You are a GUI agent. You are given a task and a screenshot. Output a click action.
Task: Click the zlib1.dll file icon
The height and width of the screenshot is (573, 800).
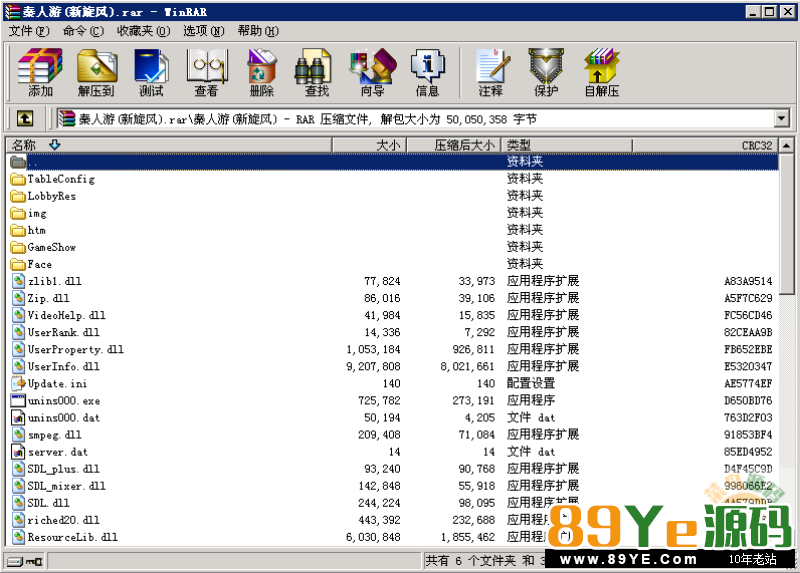tap(18, 281)
